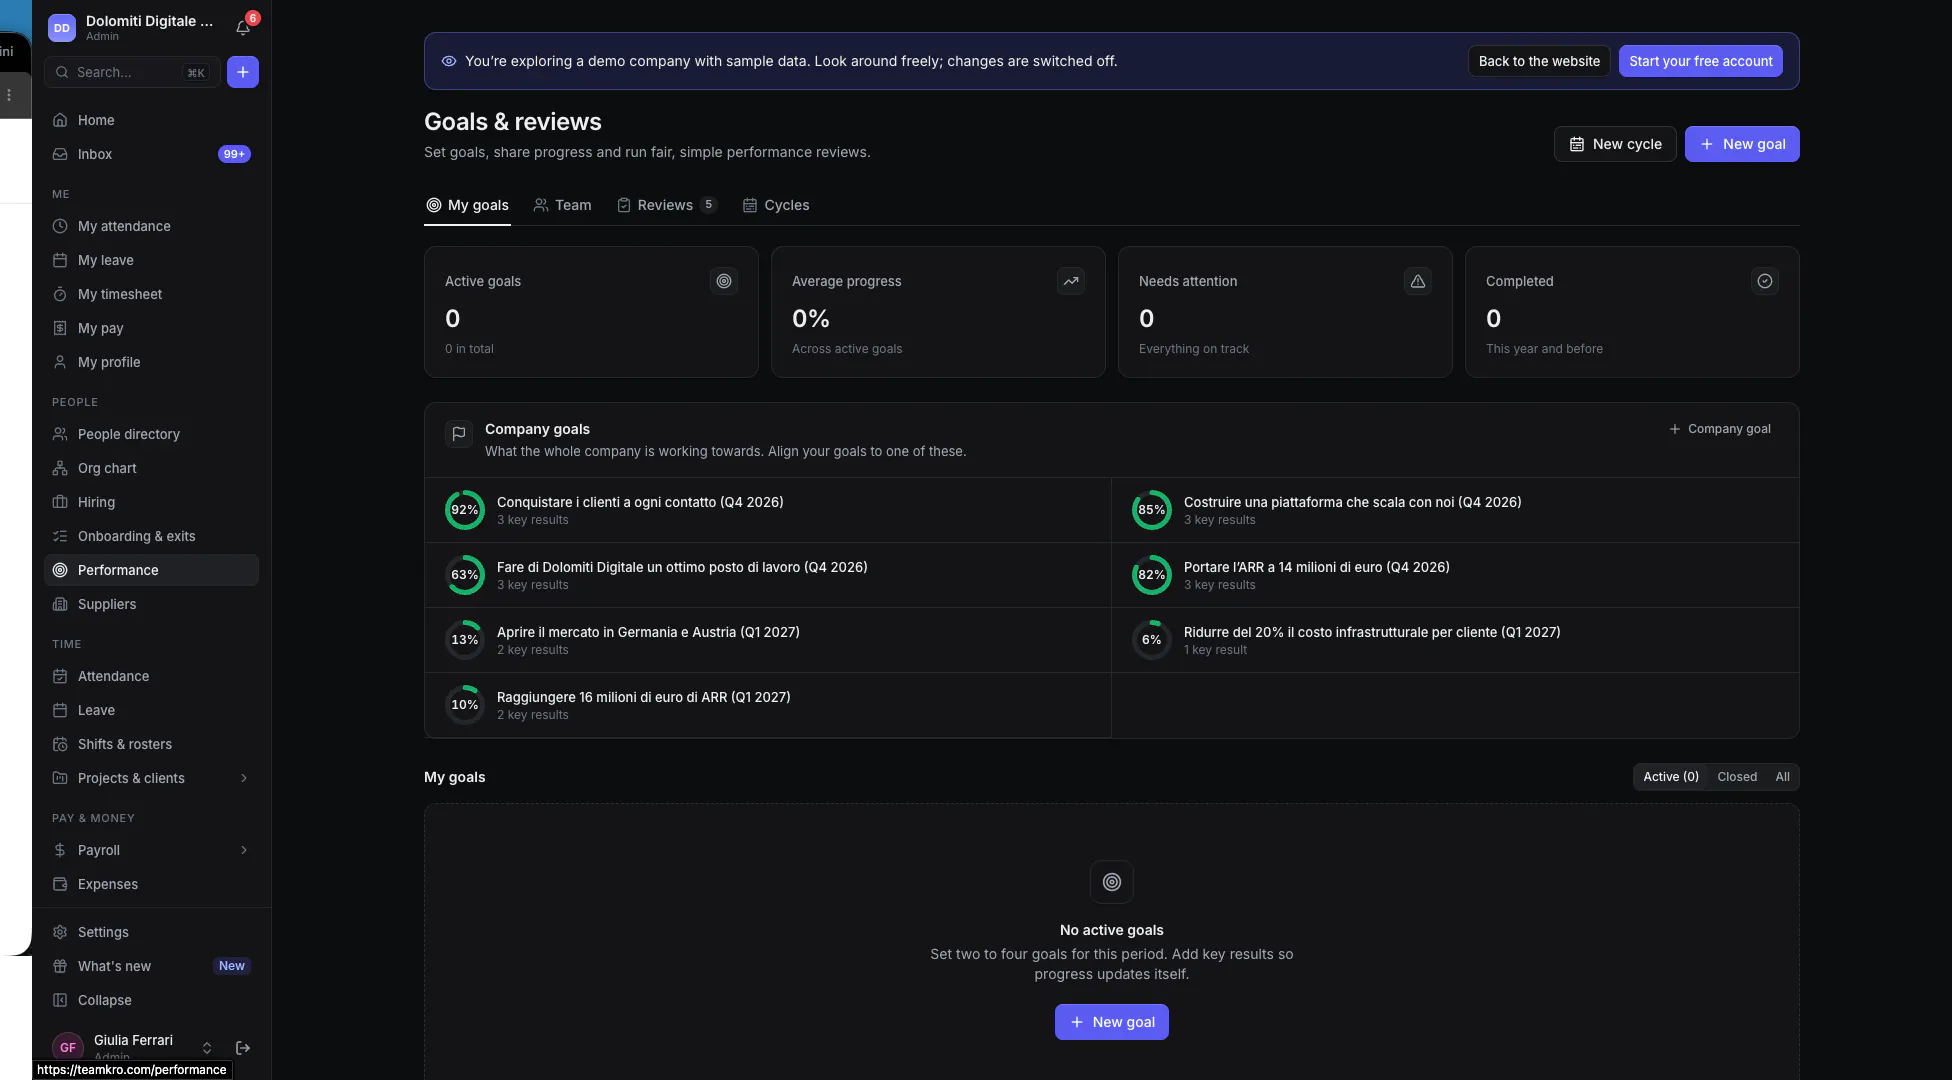This screenshot has width=1952, height=1080.
Task: Show All goals filter
Action: (1782, 777)
